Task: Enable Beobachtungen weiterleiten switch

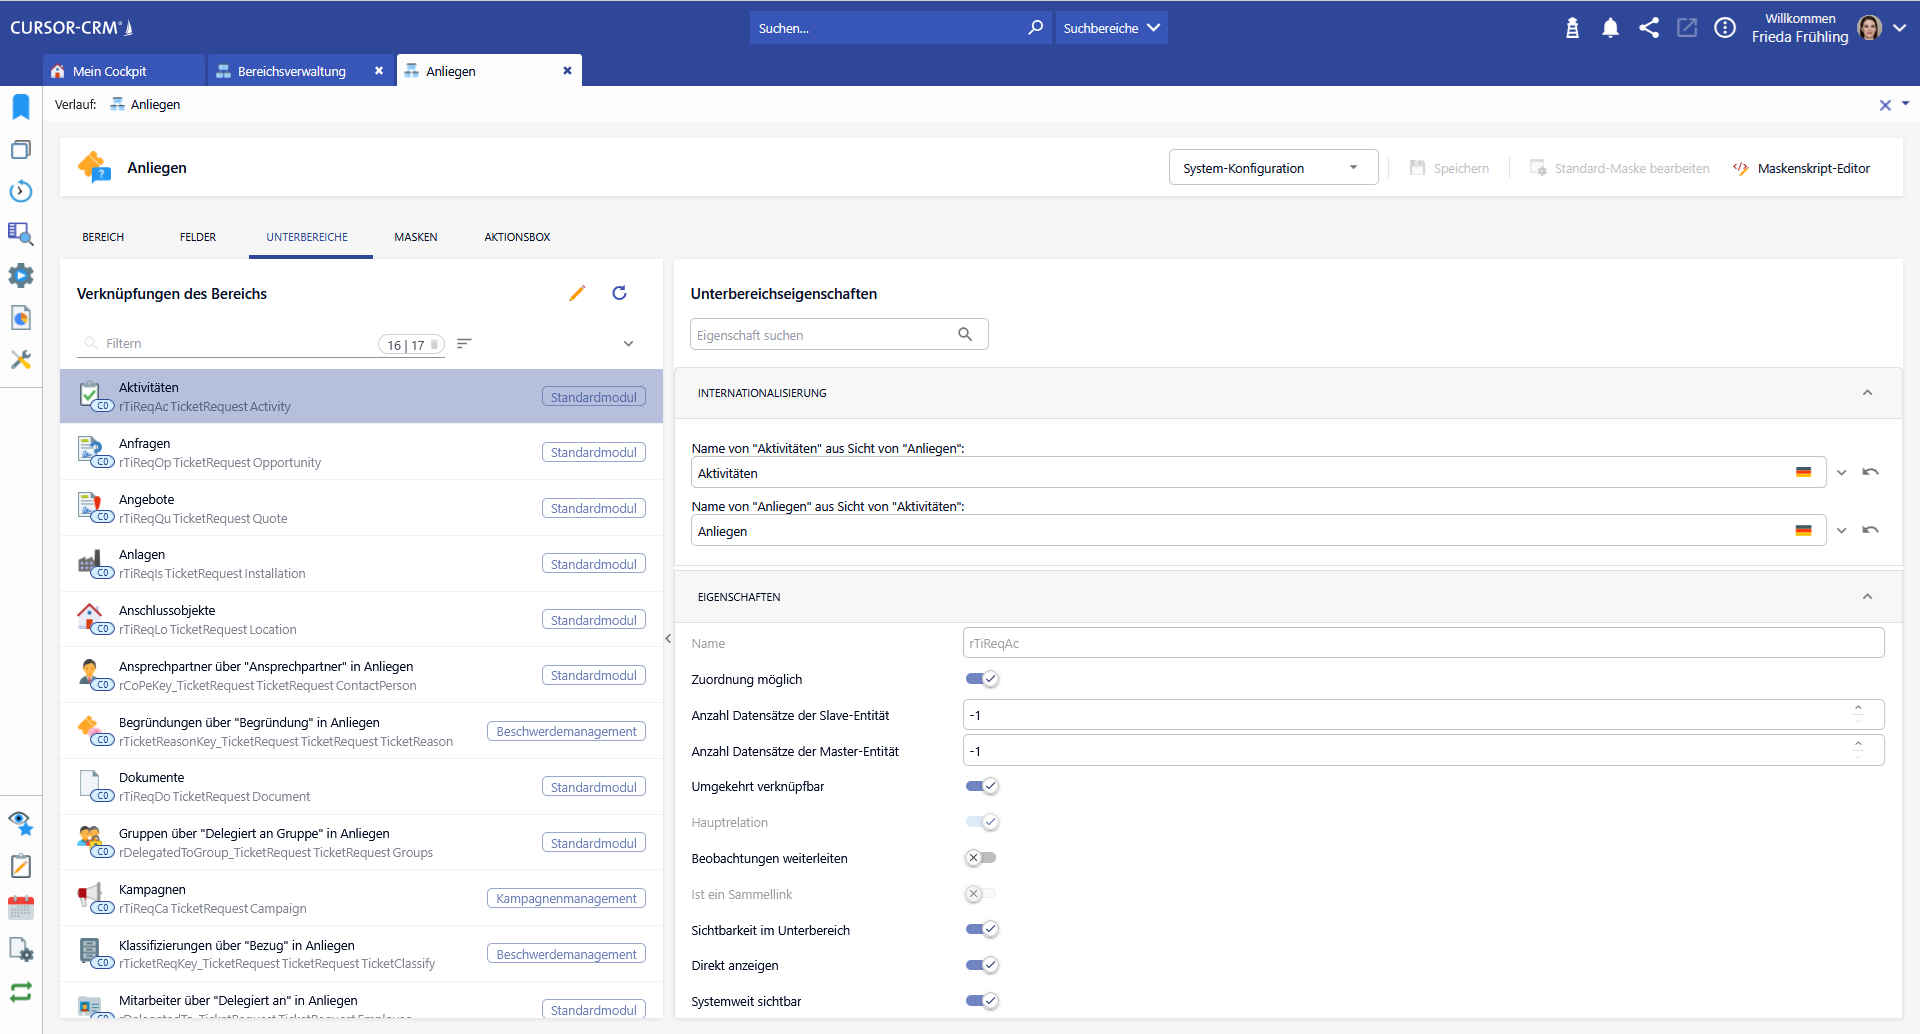Action: (981, 858)
